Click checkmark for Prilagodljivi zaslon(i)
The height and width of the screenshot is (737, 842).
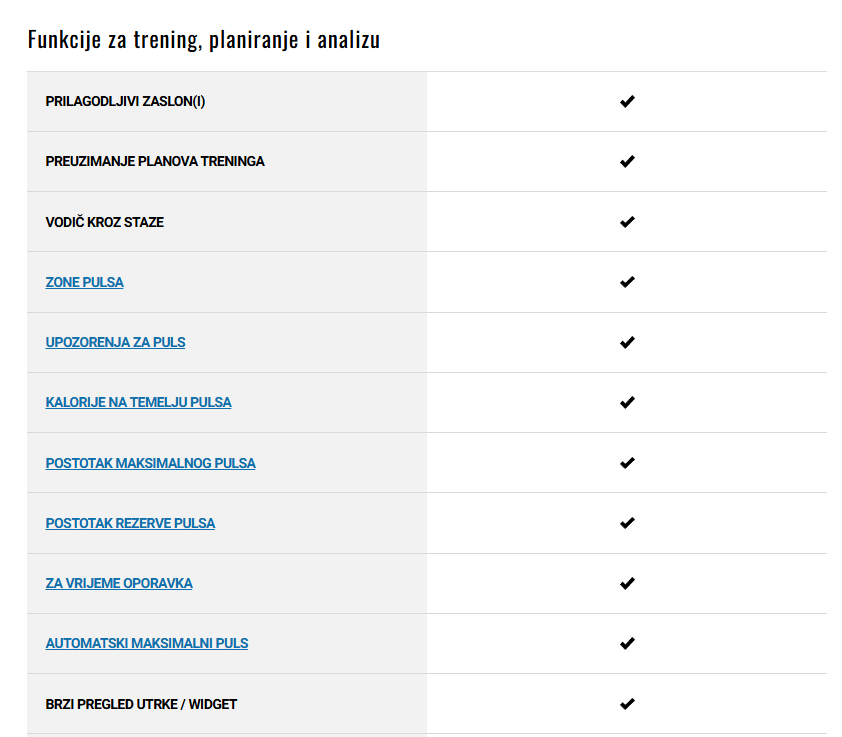click(627, 102)
